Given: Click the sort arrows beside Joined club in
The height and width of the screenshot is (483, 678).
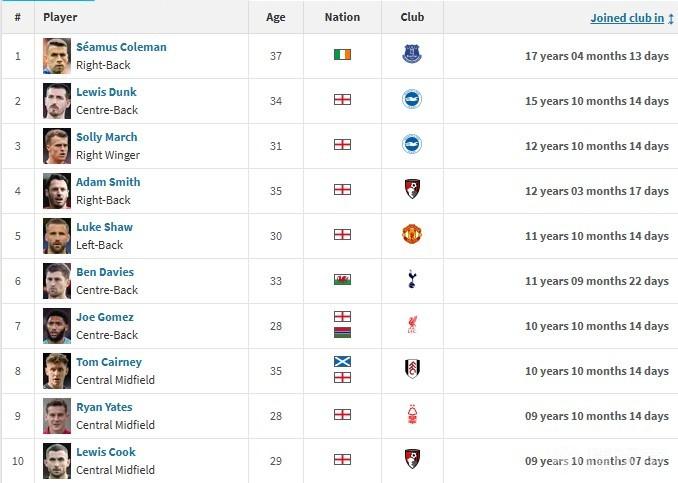Looking at the screenshot, I should pos(671,18).
